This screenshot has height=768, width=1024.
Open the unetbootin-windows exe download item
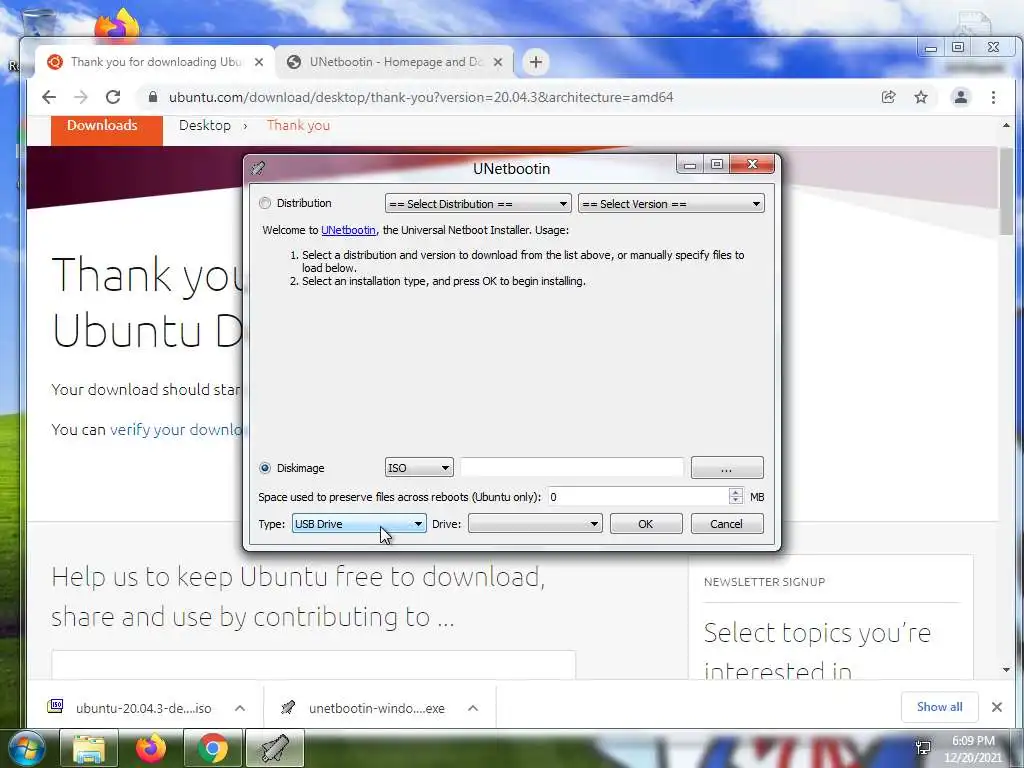[x=377, y=709]
